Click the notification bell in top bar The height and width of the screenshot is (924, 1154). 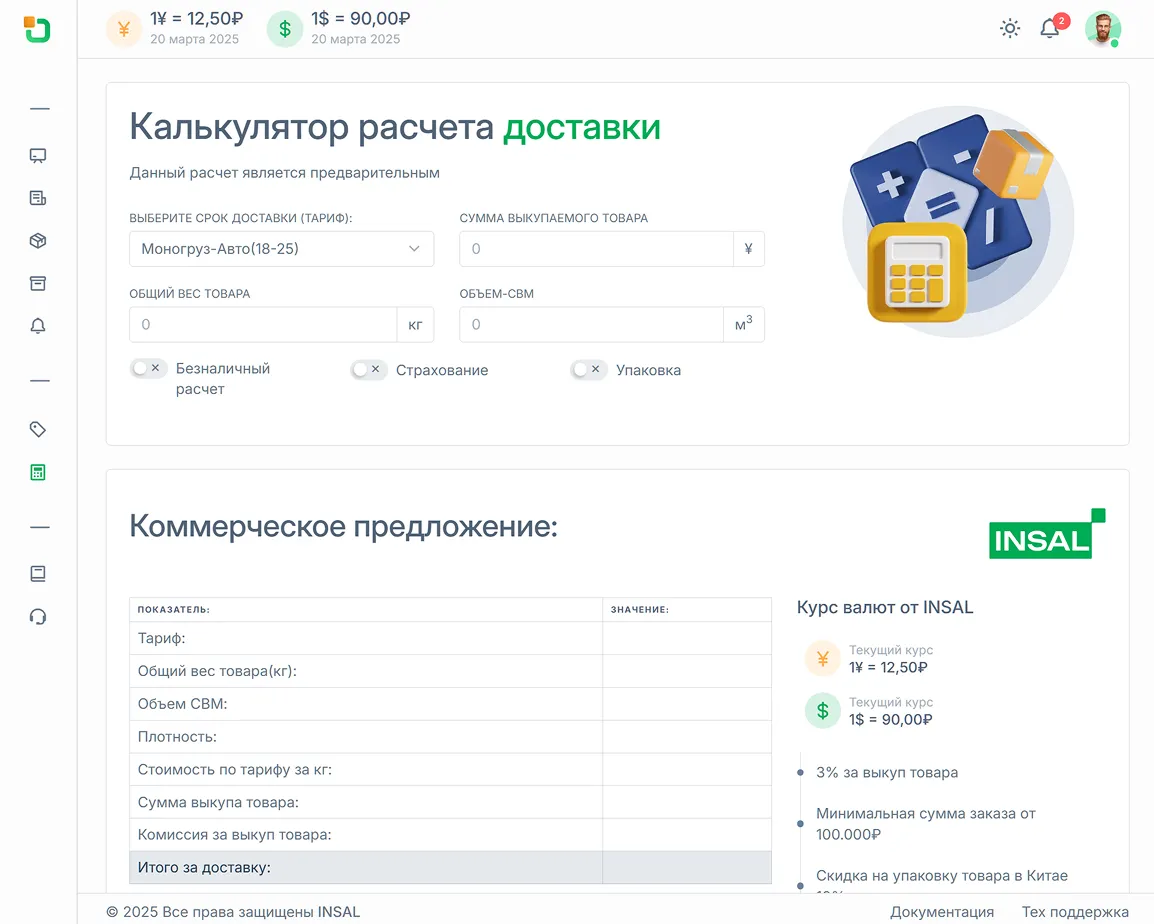point(1049,28)
